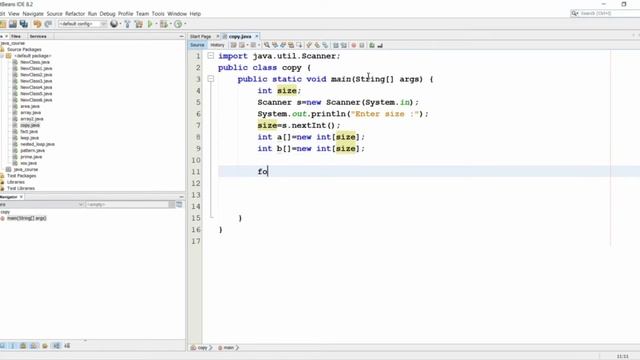Collapse the default package tree node
Viewport: 640px width, 360px height.
pos(2,56)
